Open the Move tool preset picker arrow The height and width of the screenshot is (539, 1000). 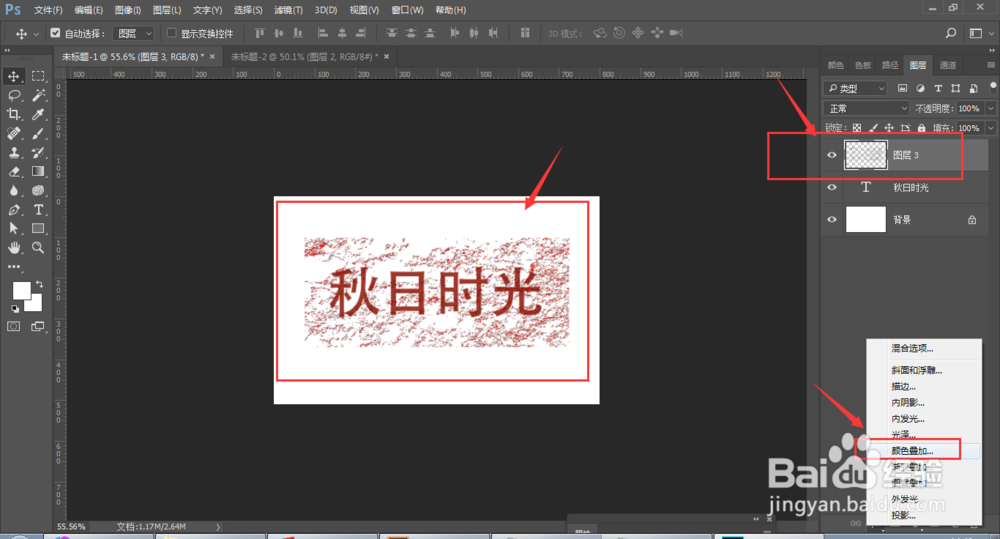point(36,34)
